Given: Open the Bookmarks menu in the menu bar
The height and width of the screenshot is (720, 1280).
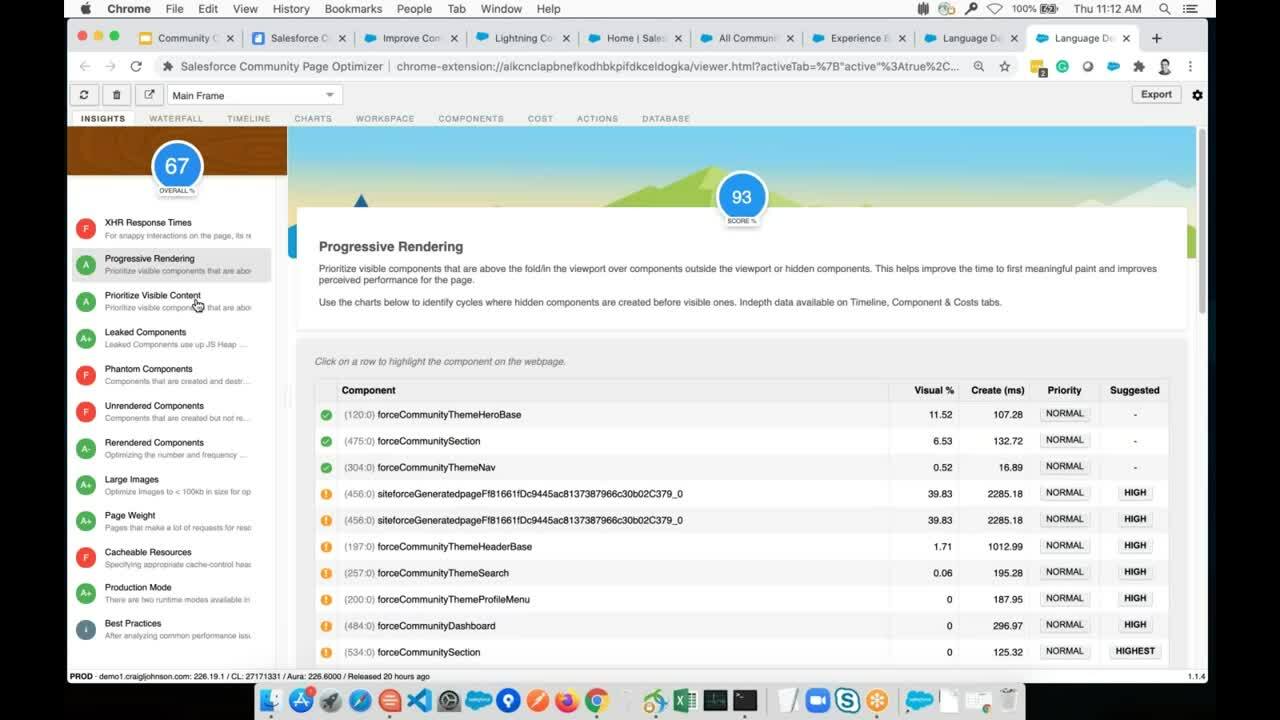Looking at the screenshot, I should 353,9.
